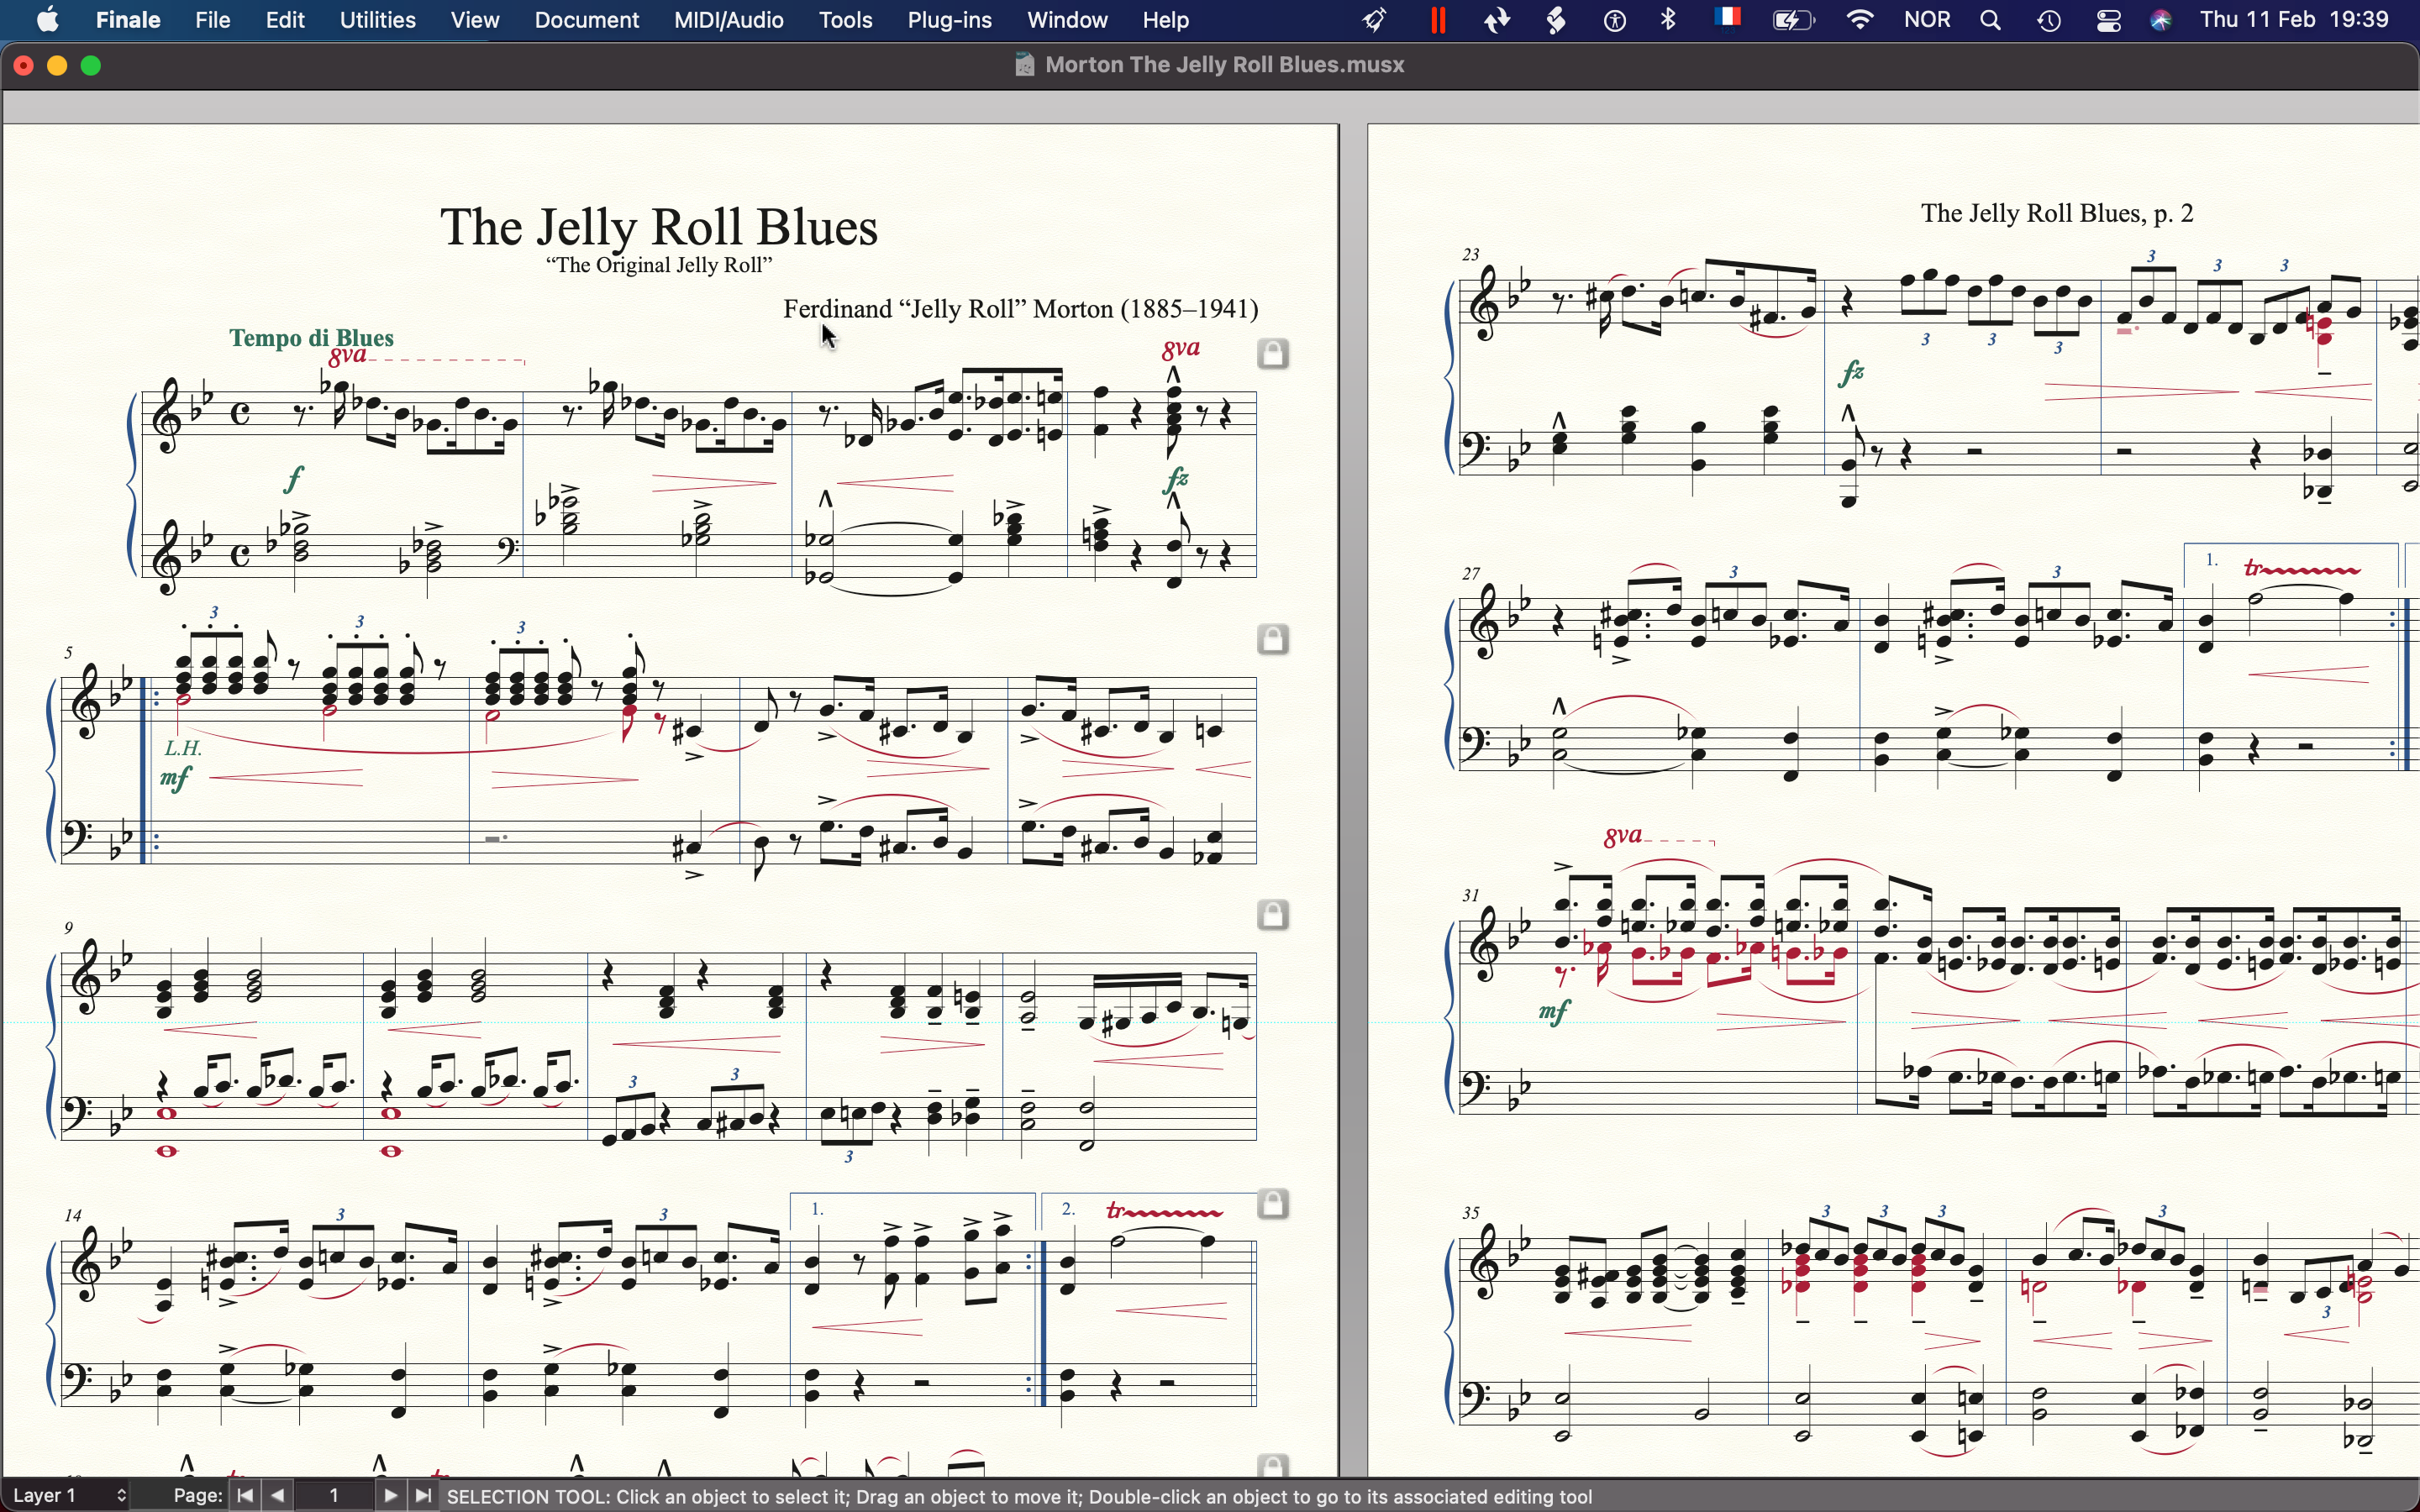Click the lock icon beside measure 5 system
2420x1512 pixels.
1275,638
